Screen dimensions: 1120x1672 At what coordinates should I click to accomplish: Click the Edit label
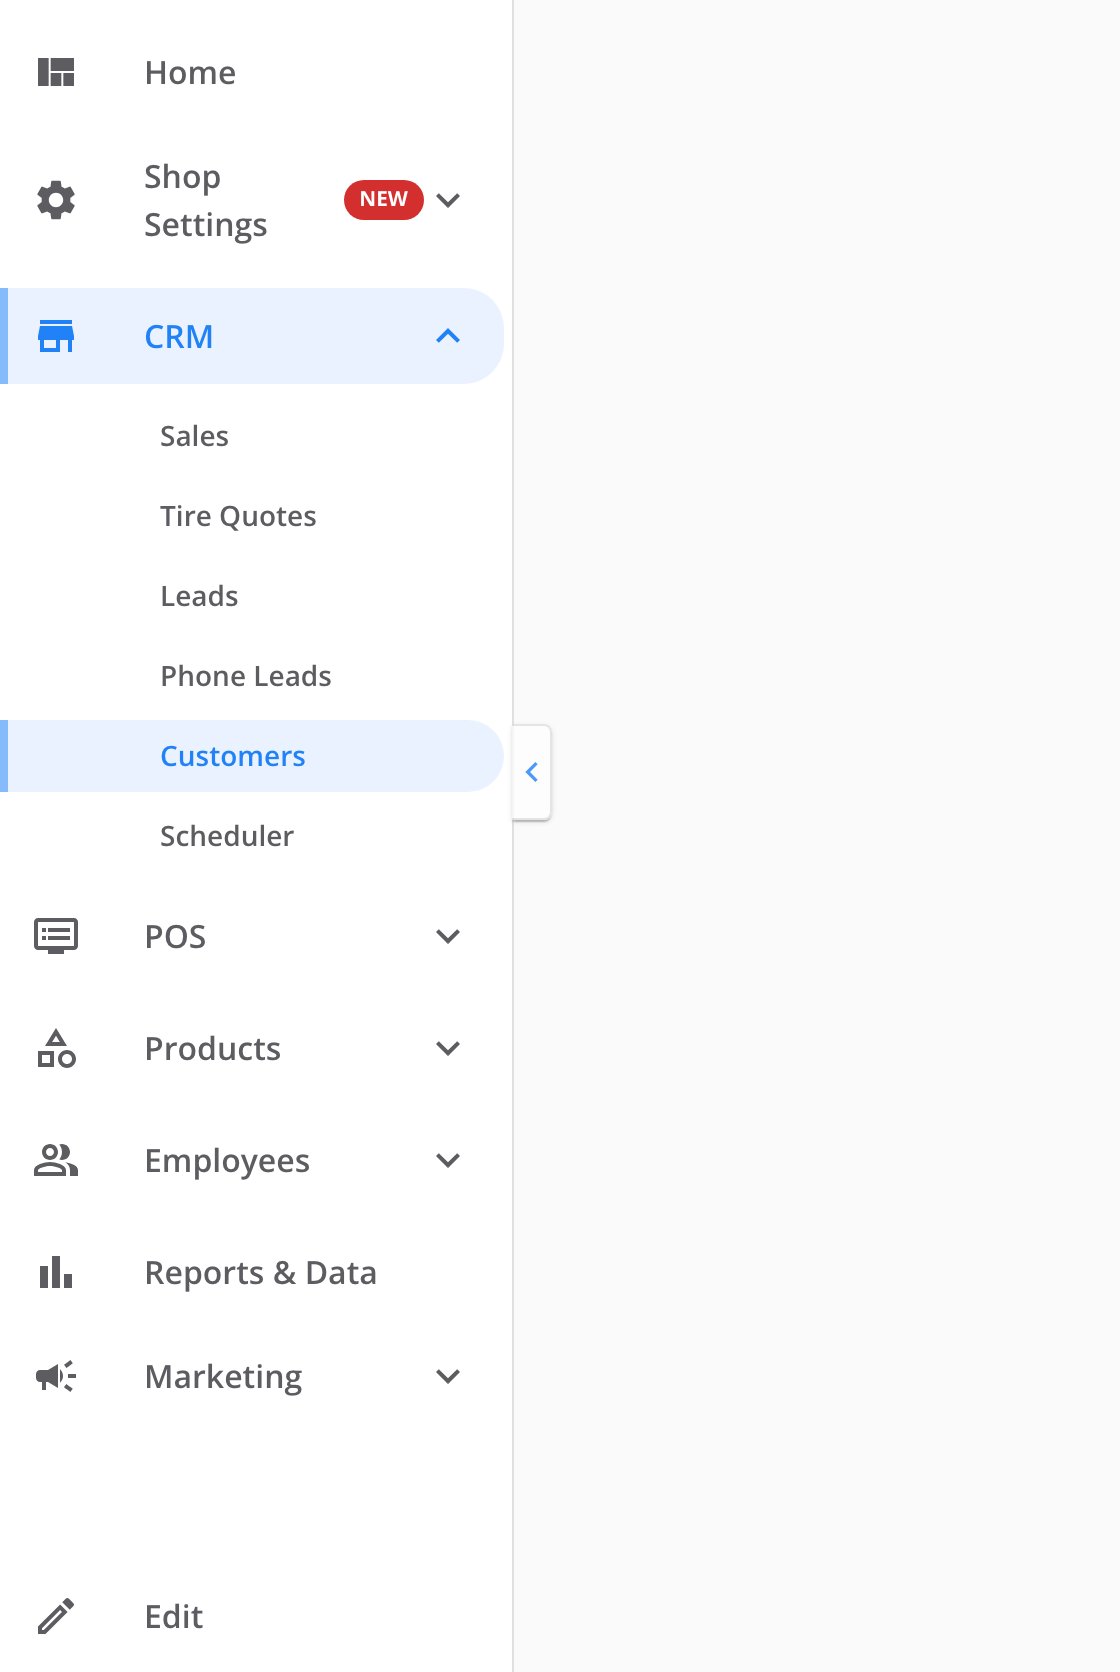173,1617
